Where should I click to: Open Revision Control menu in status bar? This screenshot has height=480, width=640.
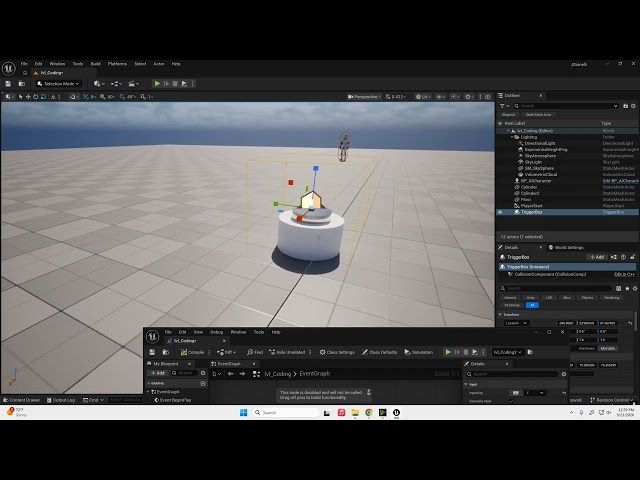coord(612,400)
